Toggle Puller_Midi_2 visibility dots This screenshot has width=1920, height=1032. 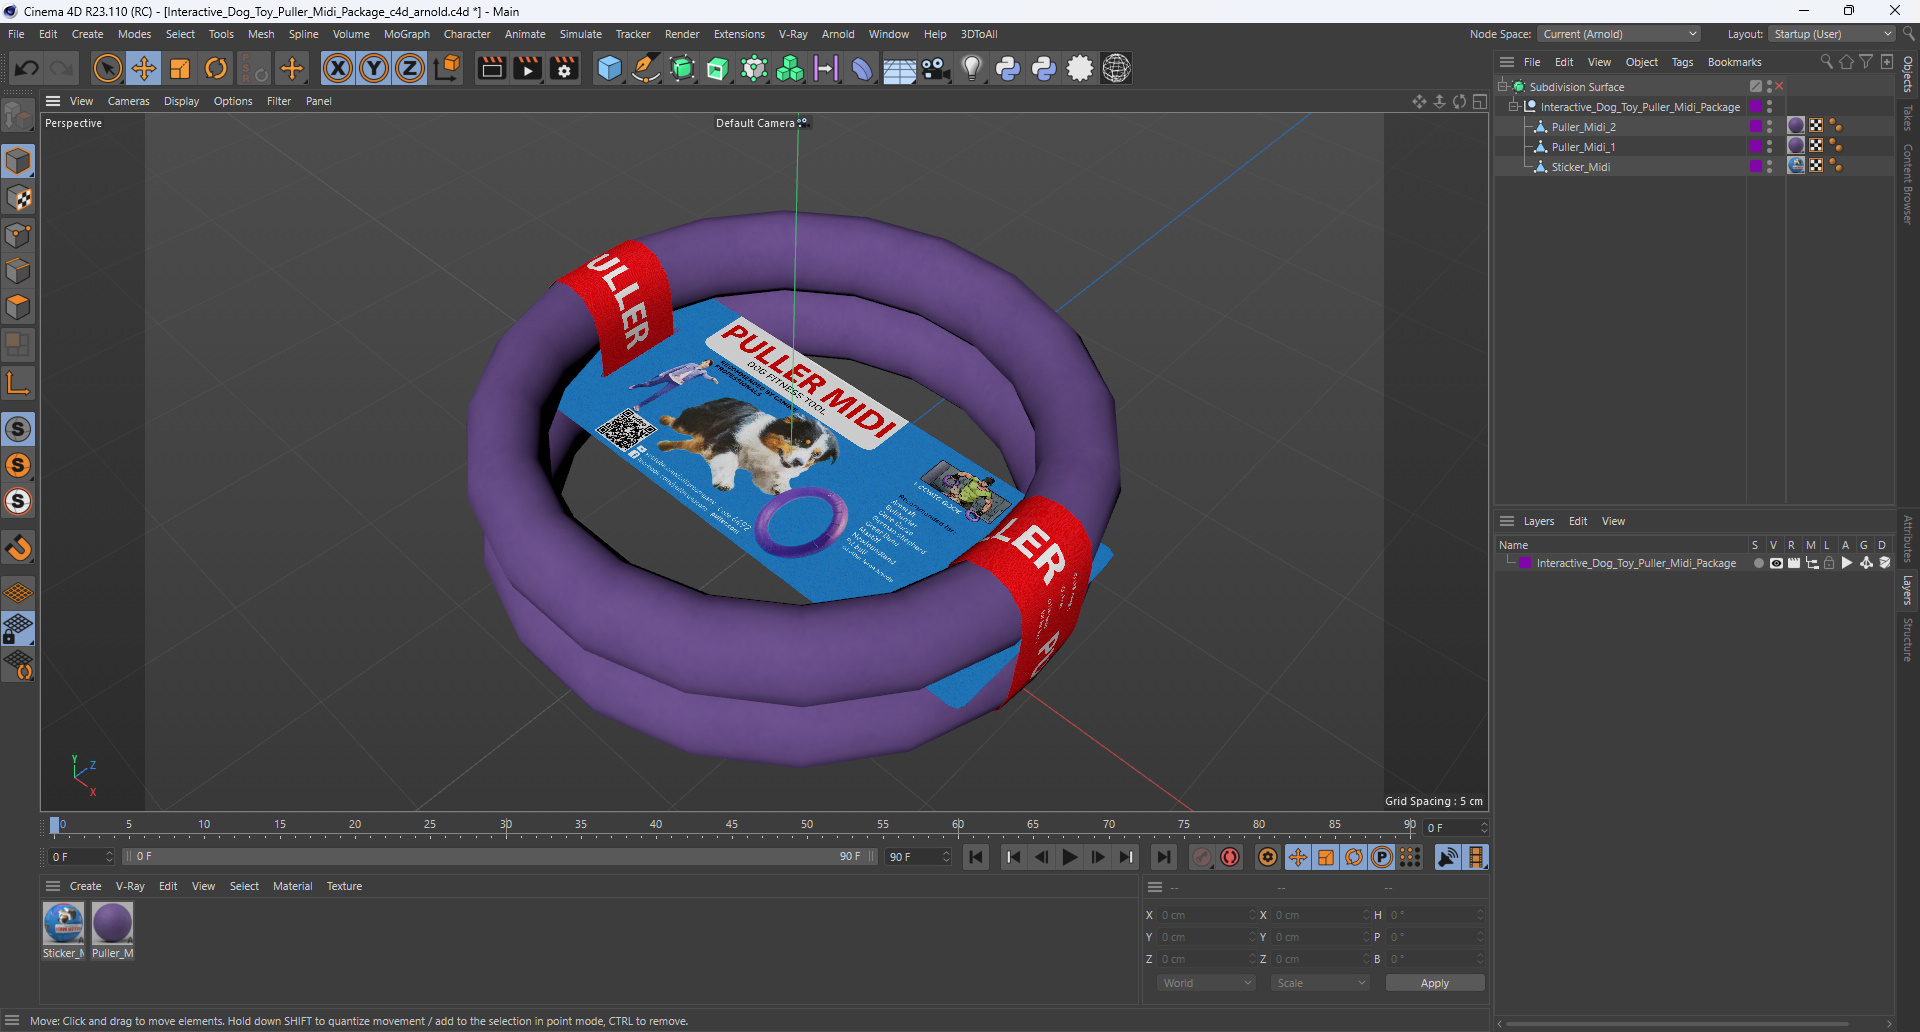[x=1769, y=127]
